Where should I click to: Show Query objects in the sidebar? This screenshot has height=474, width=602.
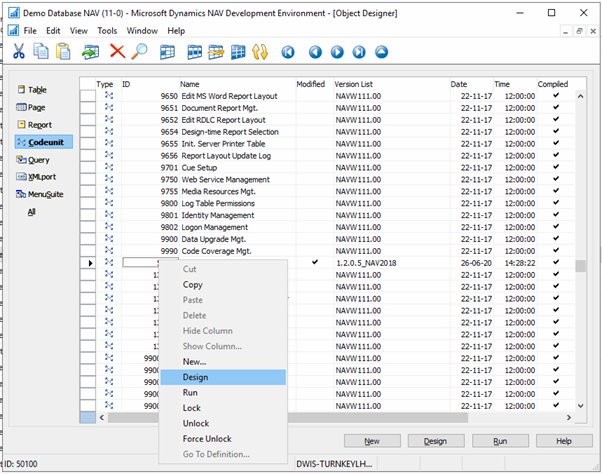37,160
